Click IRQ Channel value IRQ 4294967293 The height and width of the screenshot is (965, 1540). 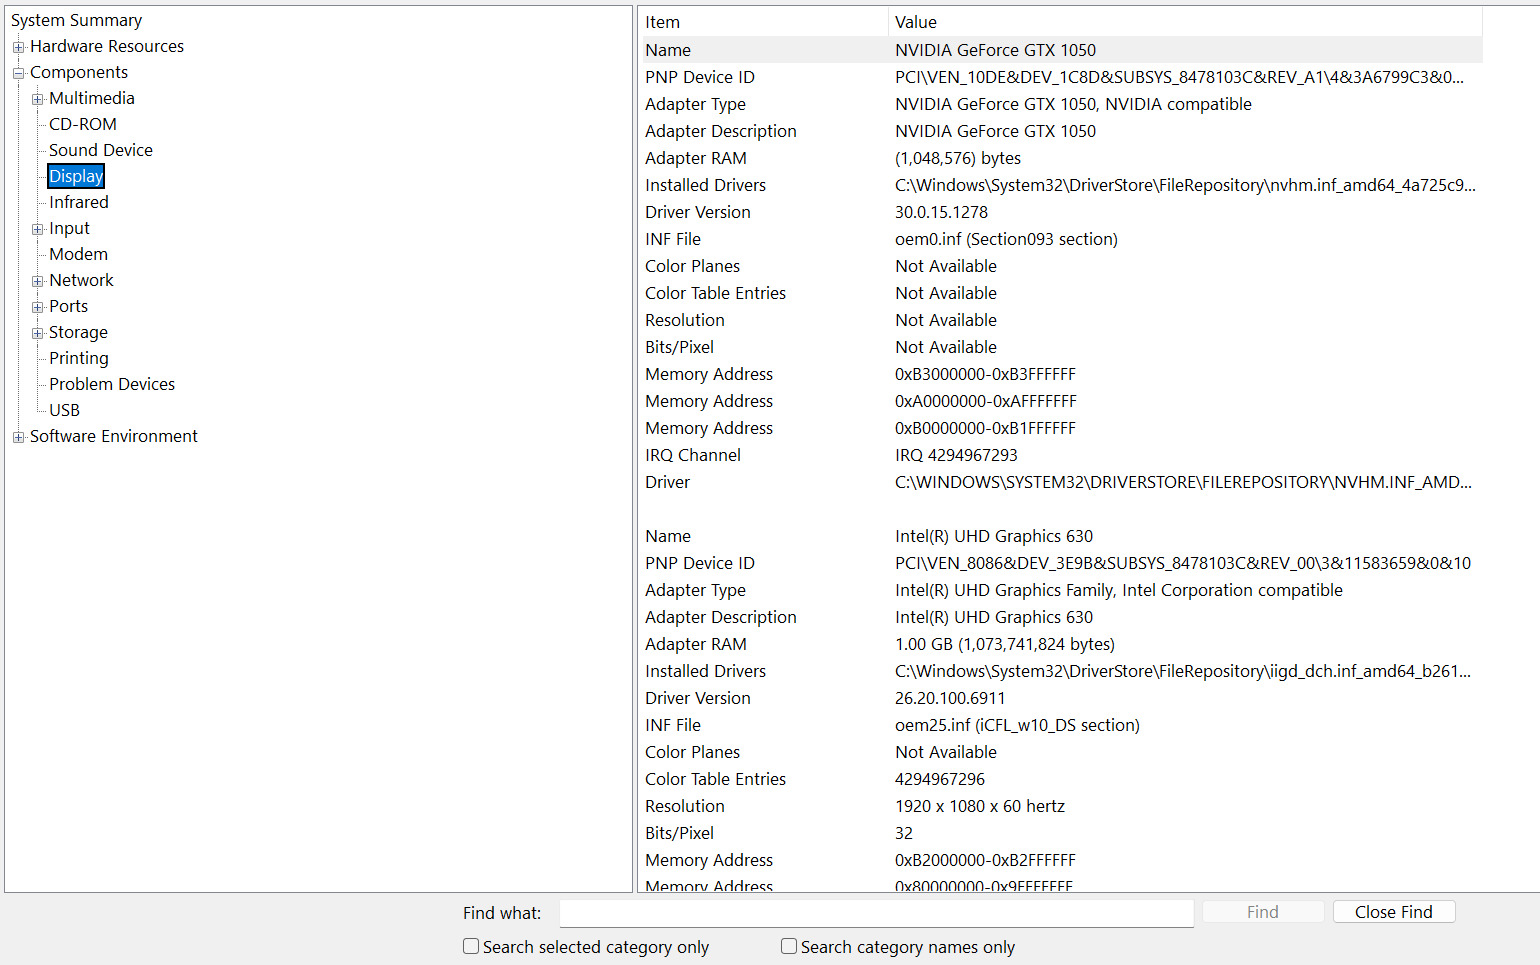coord(956,455)
